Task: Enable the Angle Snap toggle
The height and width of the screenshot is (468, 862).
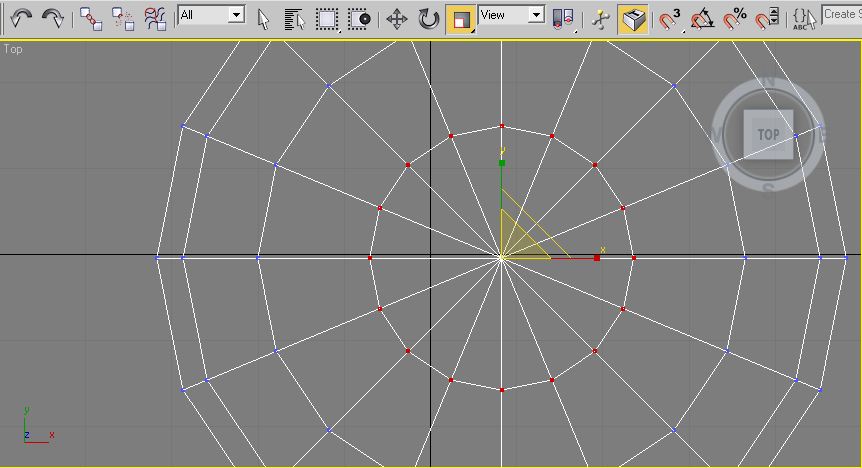Action: point(703,18)
